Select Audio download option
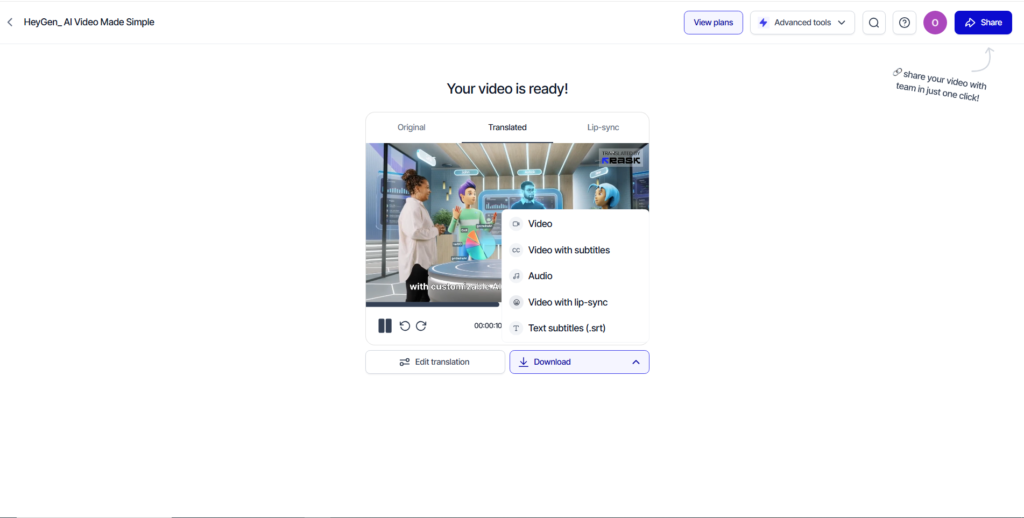Image resolution: width=1024 pixels, height=518 pixels. point(575,276)
